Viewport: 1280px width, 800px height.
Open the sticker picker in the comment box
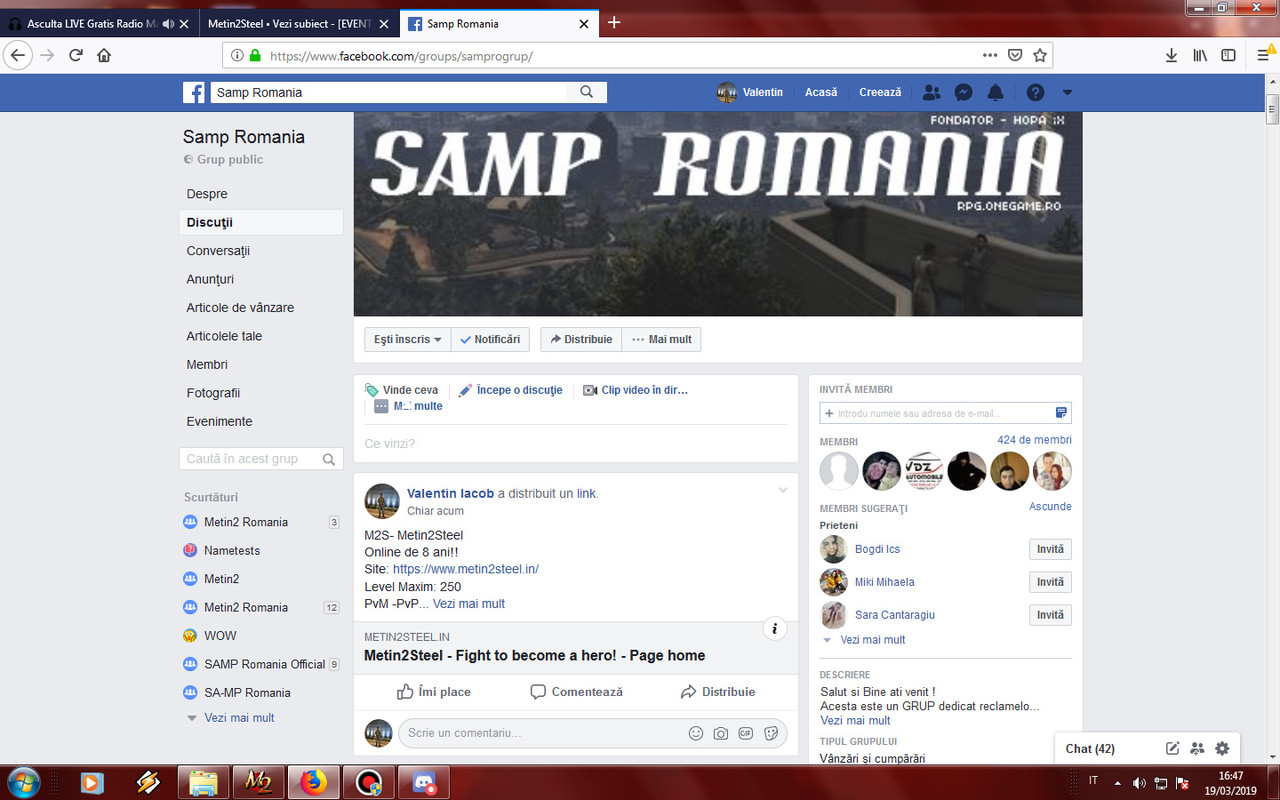tap(771, 733)
